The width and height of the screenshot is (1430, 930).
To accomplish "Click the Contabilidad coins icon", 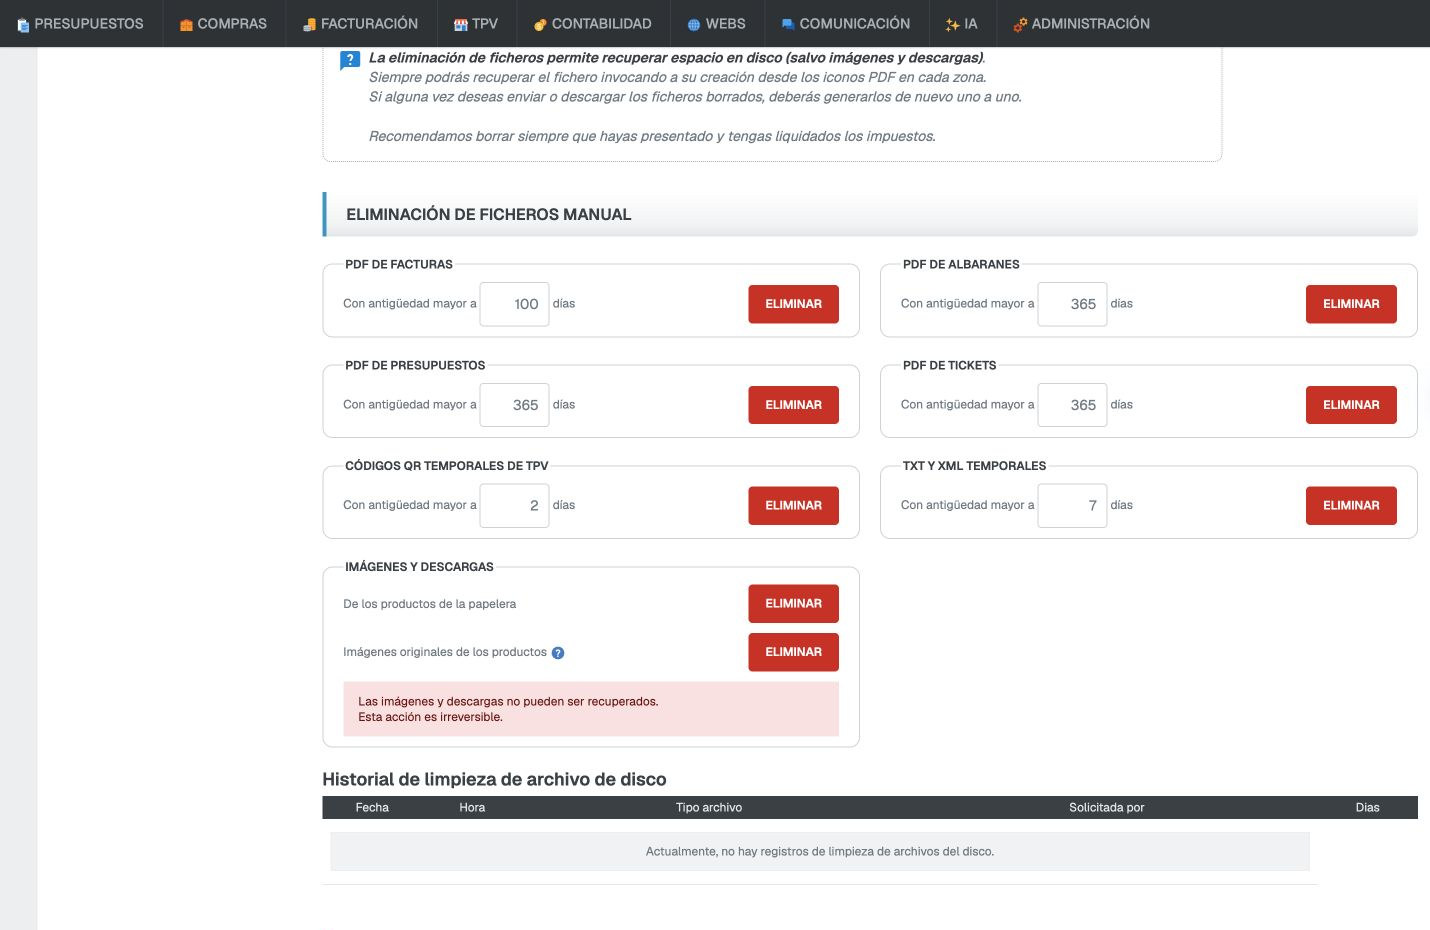I will pyautogui.click(x=540, y=25).
